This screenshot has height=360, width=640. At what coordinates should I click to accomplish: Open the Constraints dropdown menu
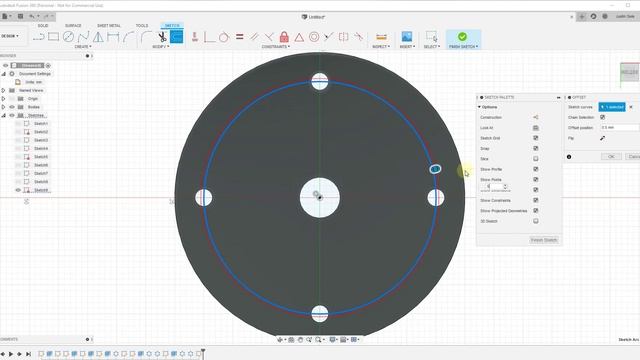tap(276, 47)
